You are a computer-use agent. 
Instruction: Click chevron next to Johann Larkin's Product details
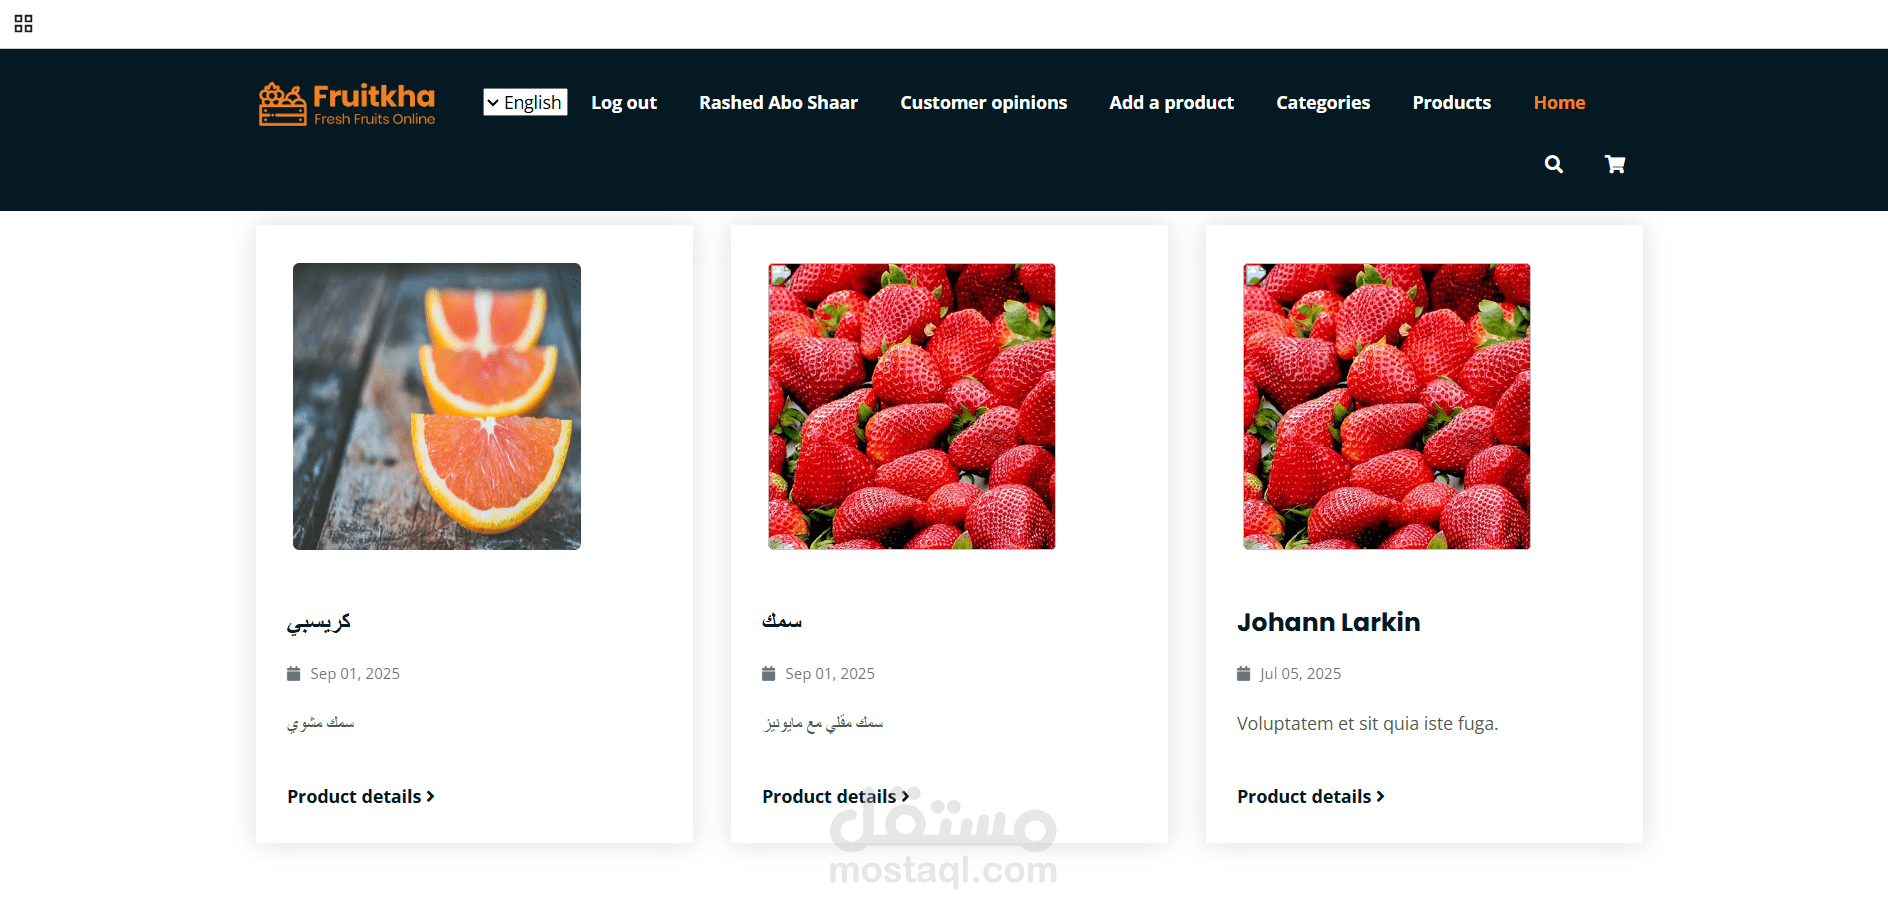tap(1381, 797)
